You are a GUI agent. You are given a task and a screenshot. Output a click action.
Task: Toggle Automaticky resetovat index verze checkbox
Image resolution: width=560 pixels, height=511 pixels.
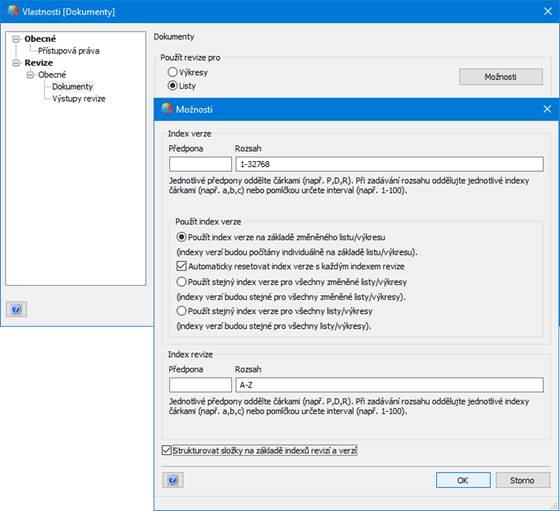(181, 266)
